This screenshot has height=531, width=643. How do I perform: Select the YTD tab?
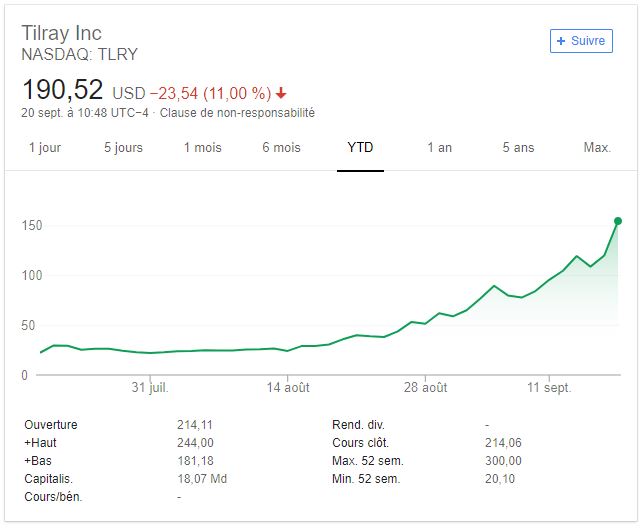tap(360, 147)
